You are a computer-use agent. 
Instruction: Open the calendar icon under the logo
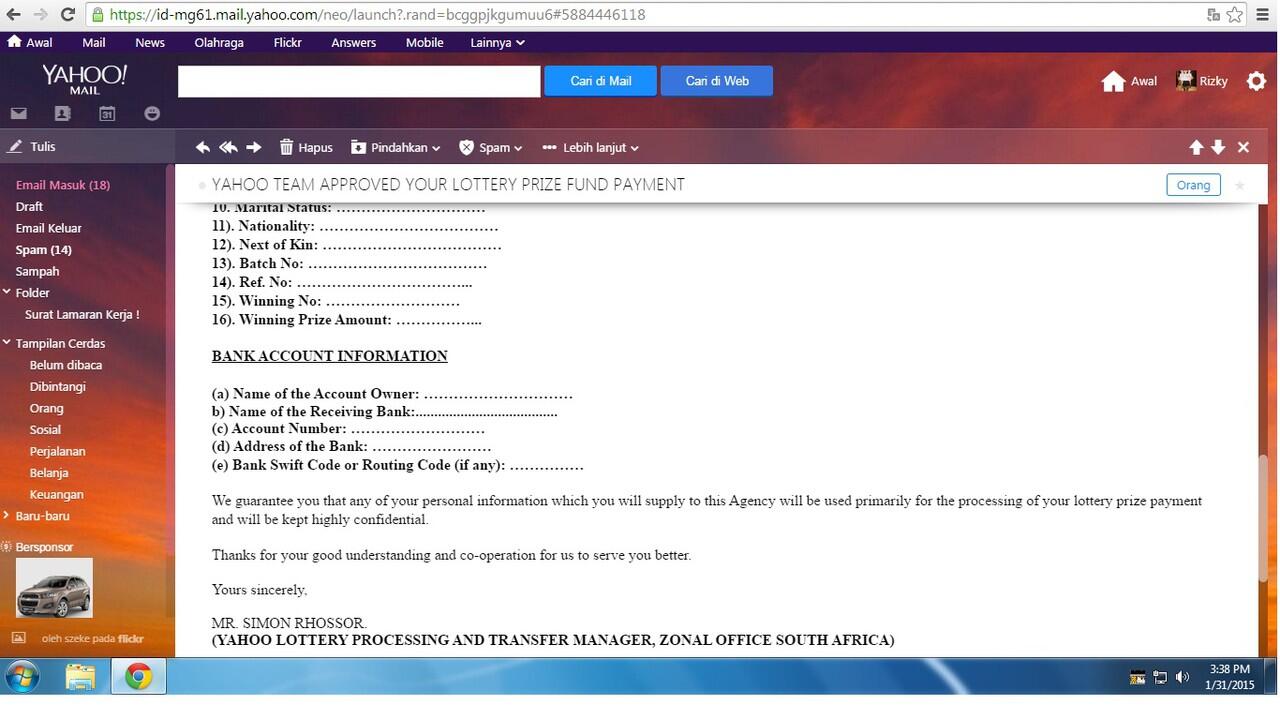pos(107,114)
